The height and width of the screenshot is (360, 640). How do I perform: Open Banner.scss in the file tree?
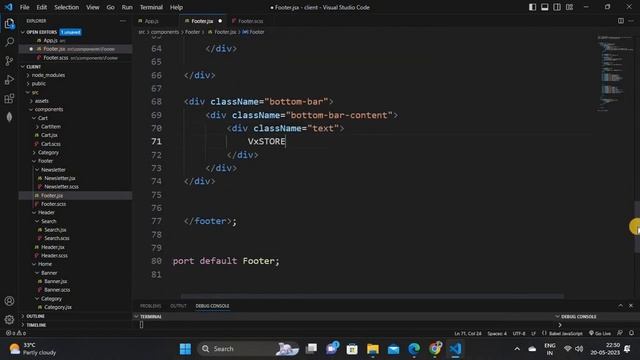(57, 290)
